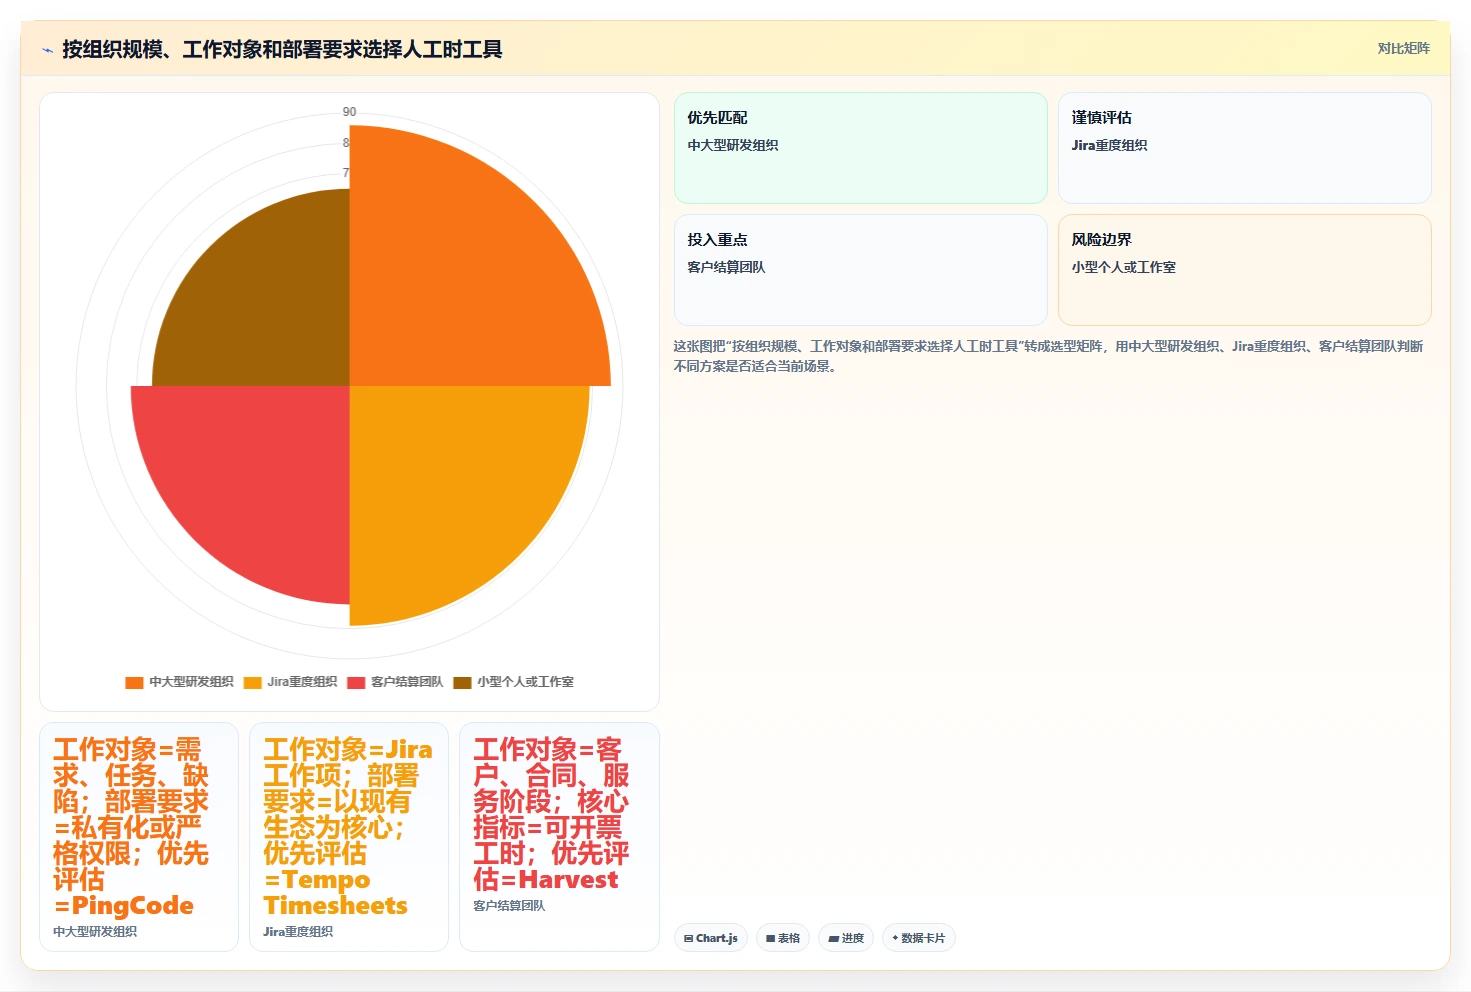Click the Chart.js tag
This screenshot has height=992, width=1471.
711,938
